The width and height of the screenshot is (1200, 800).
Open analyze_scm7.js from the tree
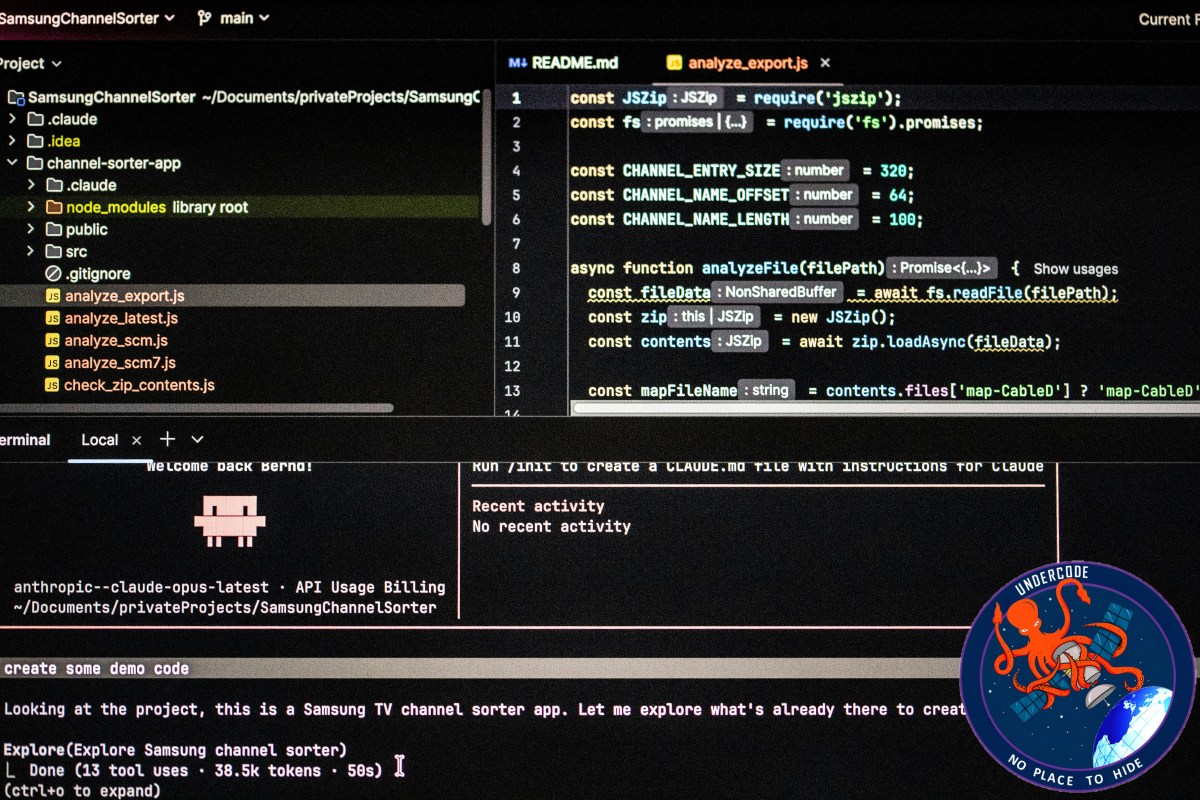[x=120, y=362]
